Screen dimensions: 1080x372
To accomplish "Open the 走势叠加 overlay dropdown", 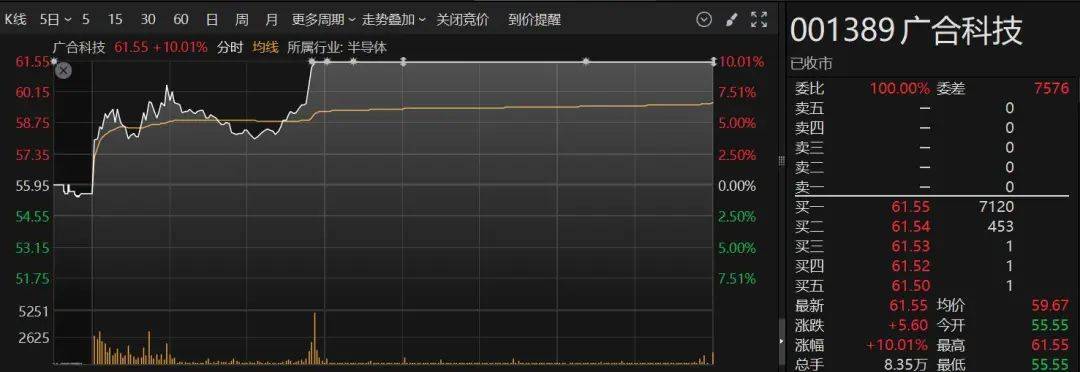I will click(394, 19).
